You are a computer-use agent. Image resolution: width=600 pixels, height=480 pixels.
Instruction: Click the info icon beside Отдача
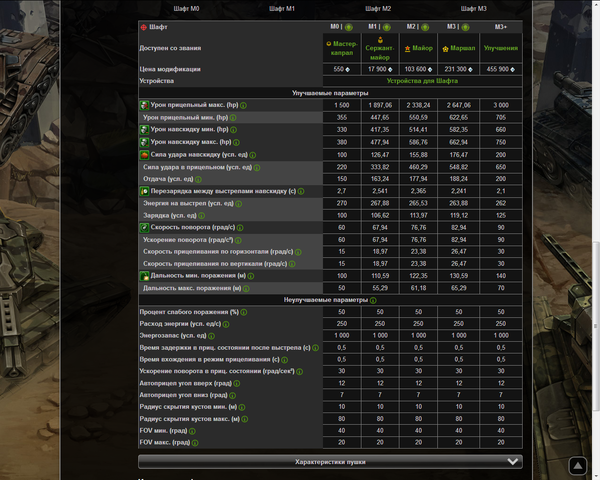point(198,179)
